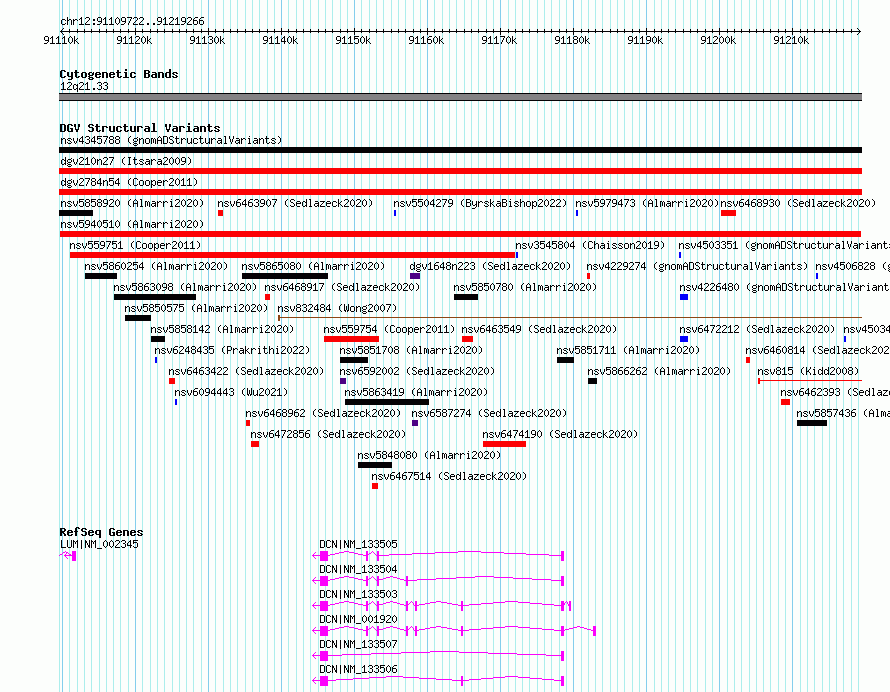The width and height of the screenshot is (890, 692).
Task: Click the red block under nsv6462393
Action: 786,402
